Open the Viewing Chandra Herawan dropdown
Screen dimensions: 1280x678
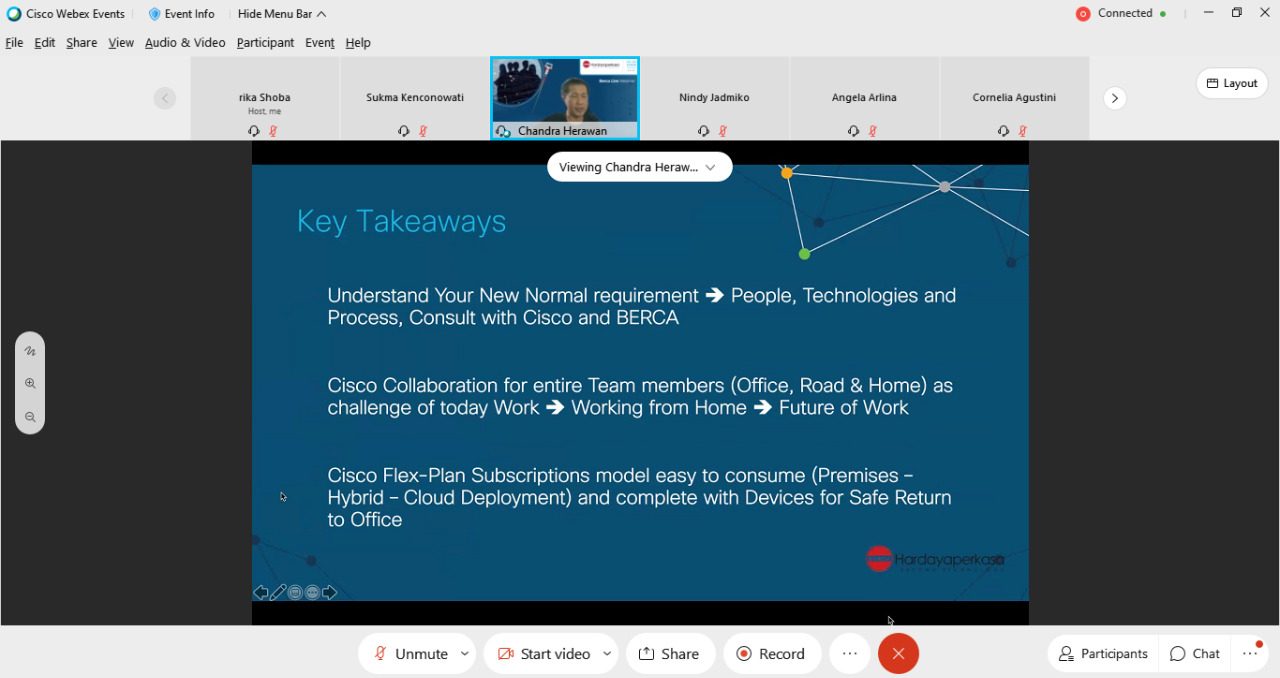(640, 167)
